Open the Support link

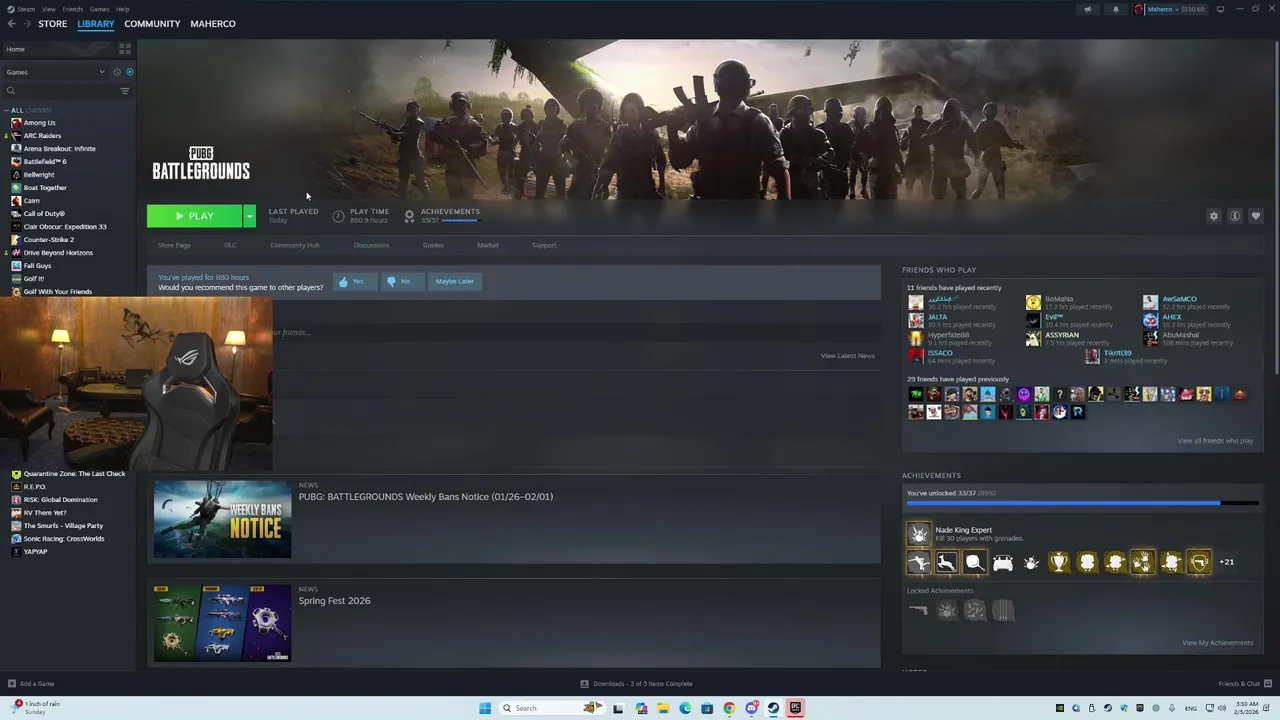point(544,245)
